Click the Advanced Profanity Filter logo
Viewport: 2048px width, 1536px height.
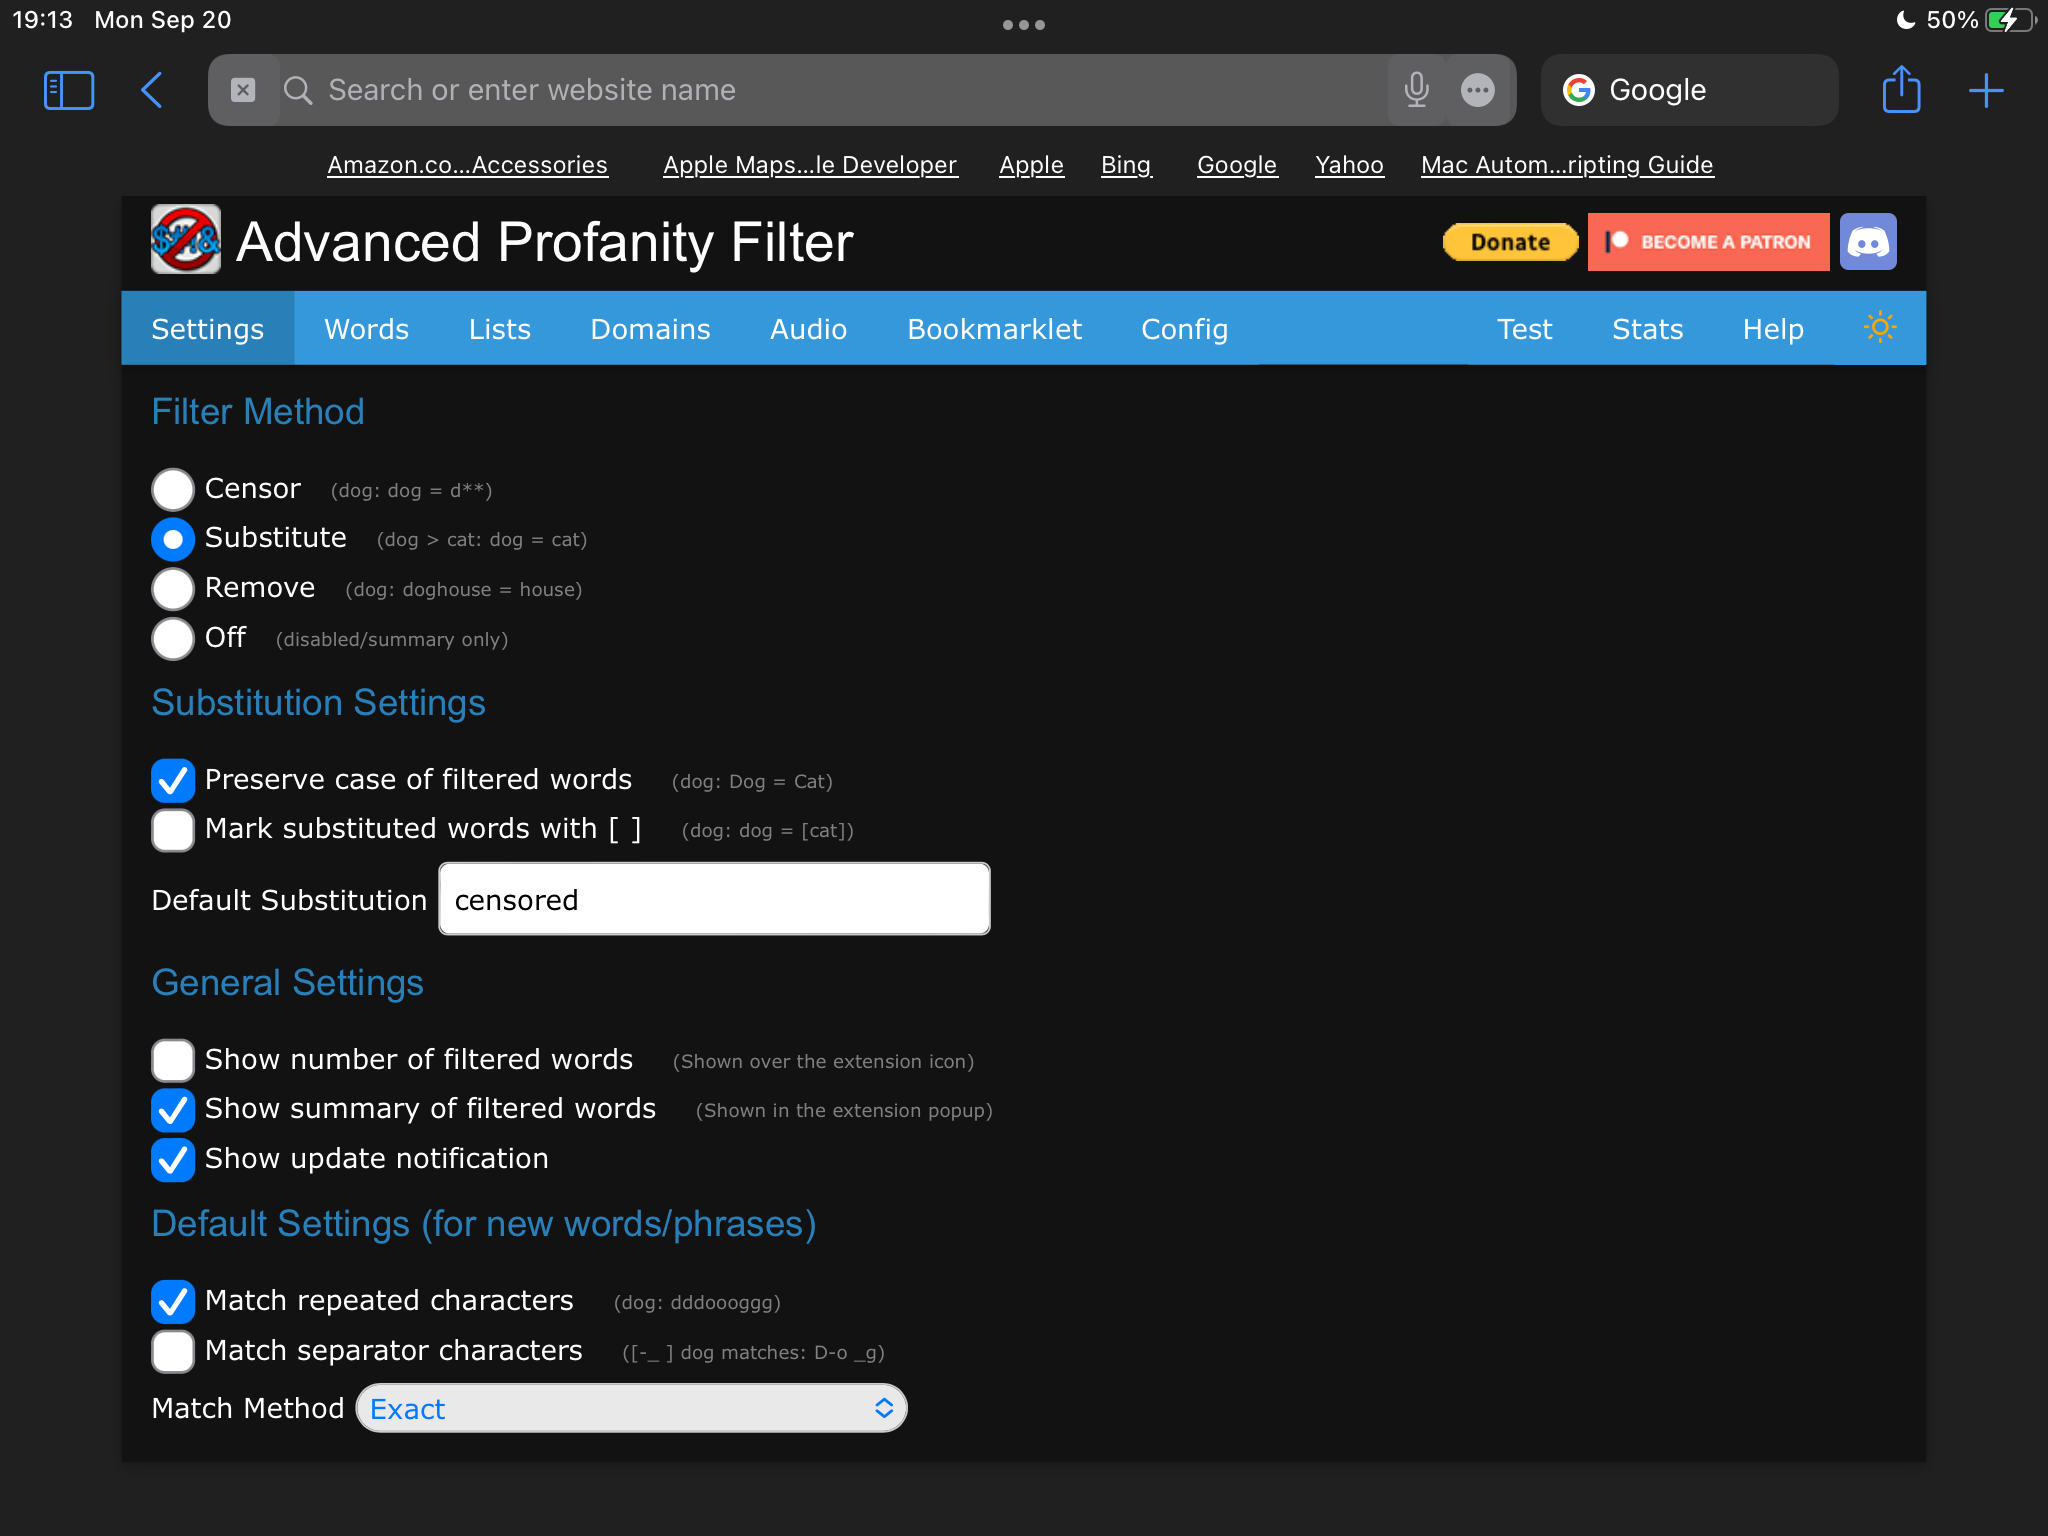click(185, 241)
